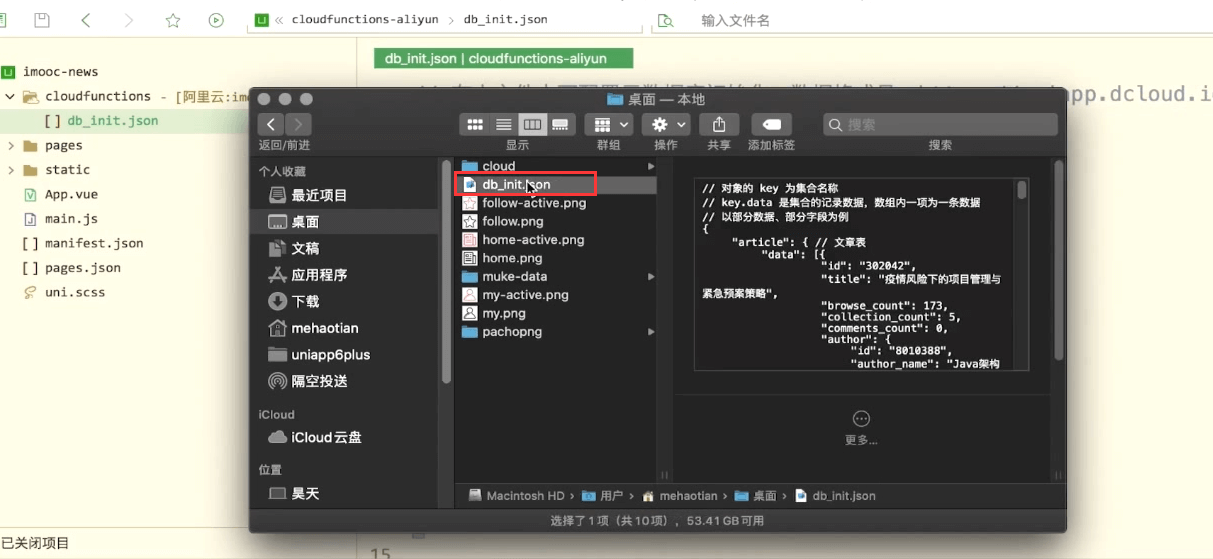Select uniapp6plus folder in Finder sidebar
This screenshot has height=559, width=1213.
pyautogui.click(x=330, y=355)
